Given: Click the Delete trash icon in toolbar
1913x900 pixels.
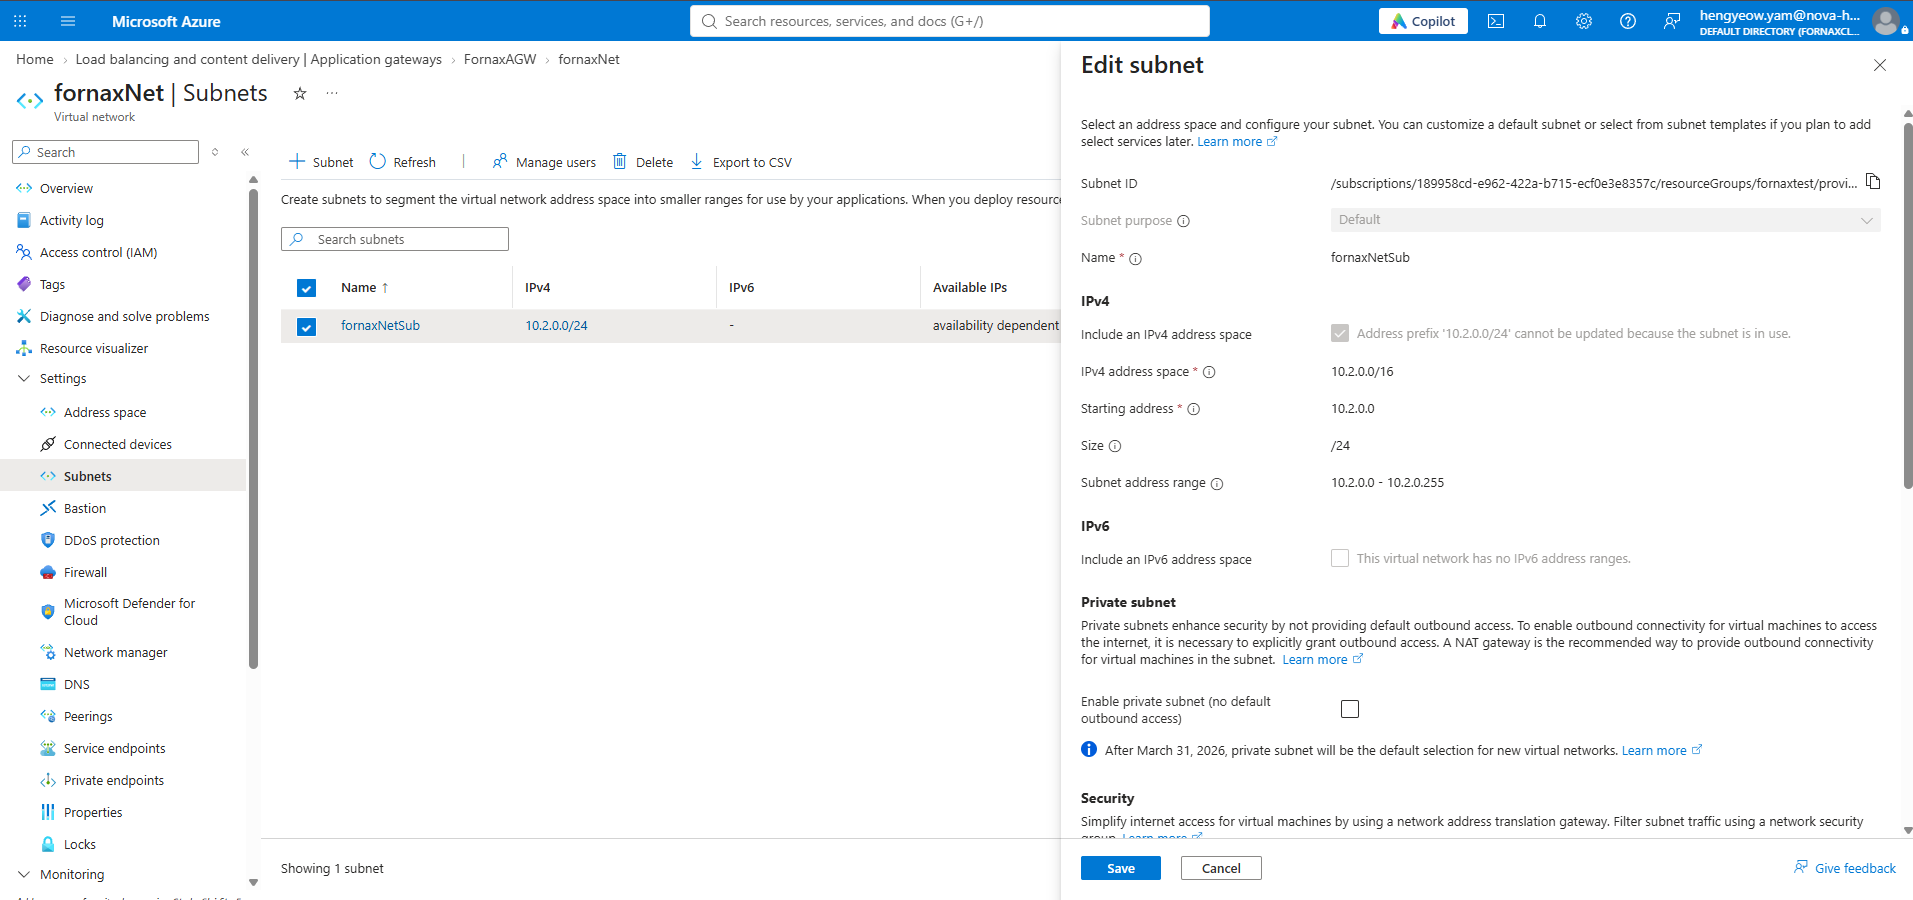Looking at the screenshot, I should pos(620,161).
